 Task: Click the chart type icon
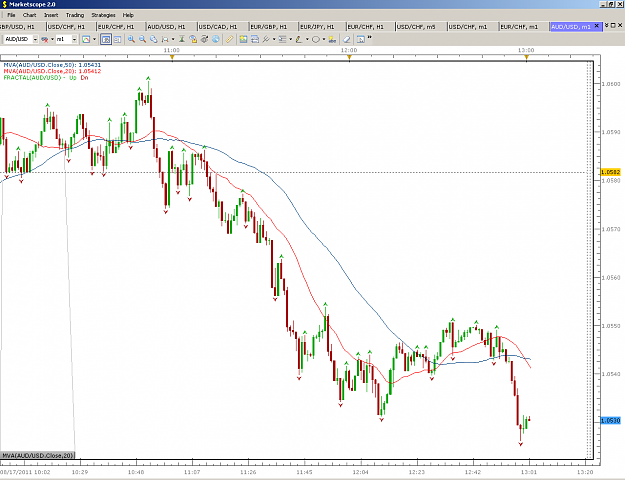pos(86,39)
